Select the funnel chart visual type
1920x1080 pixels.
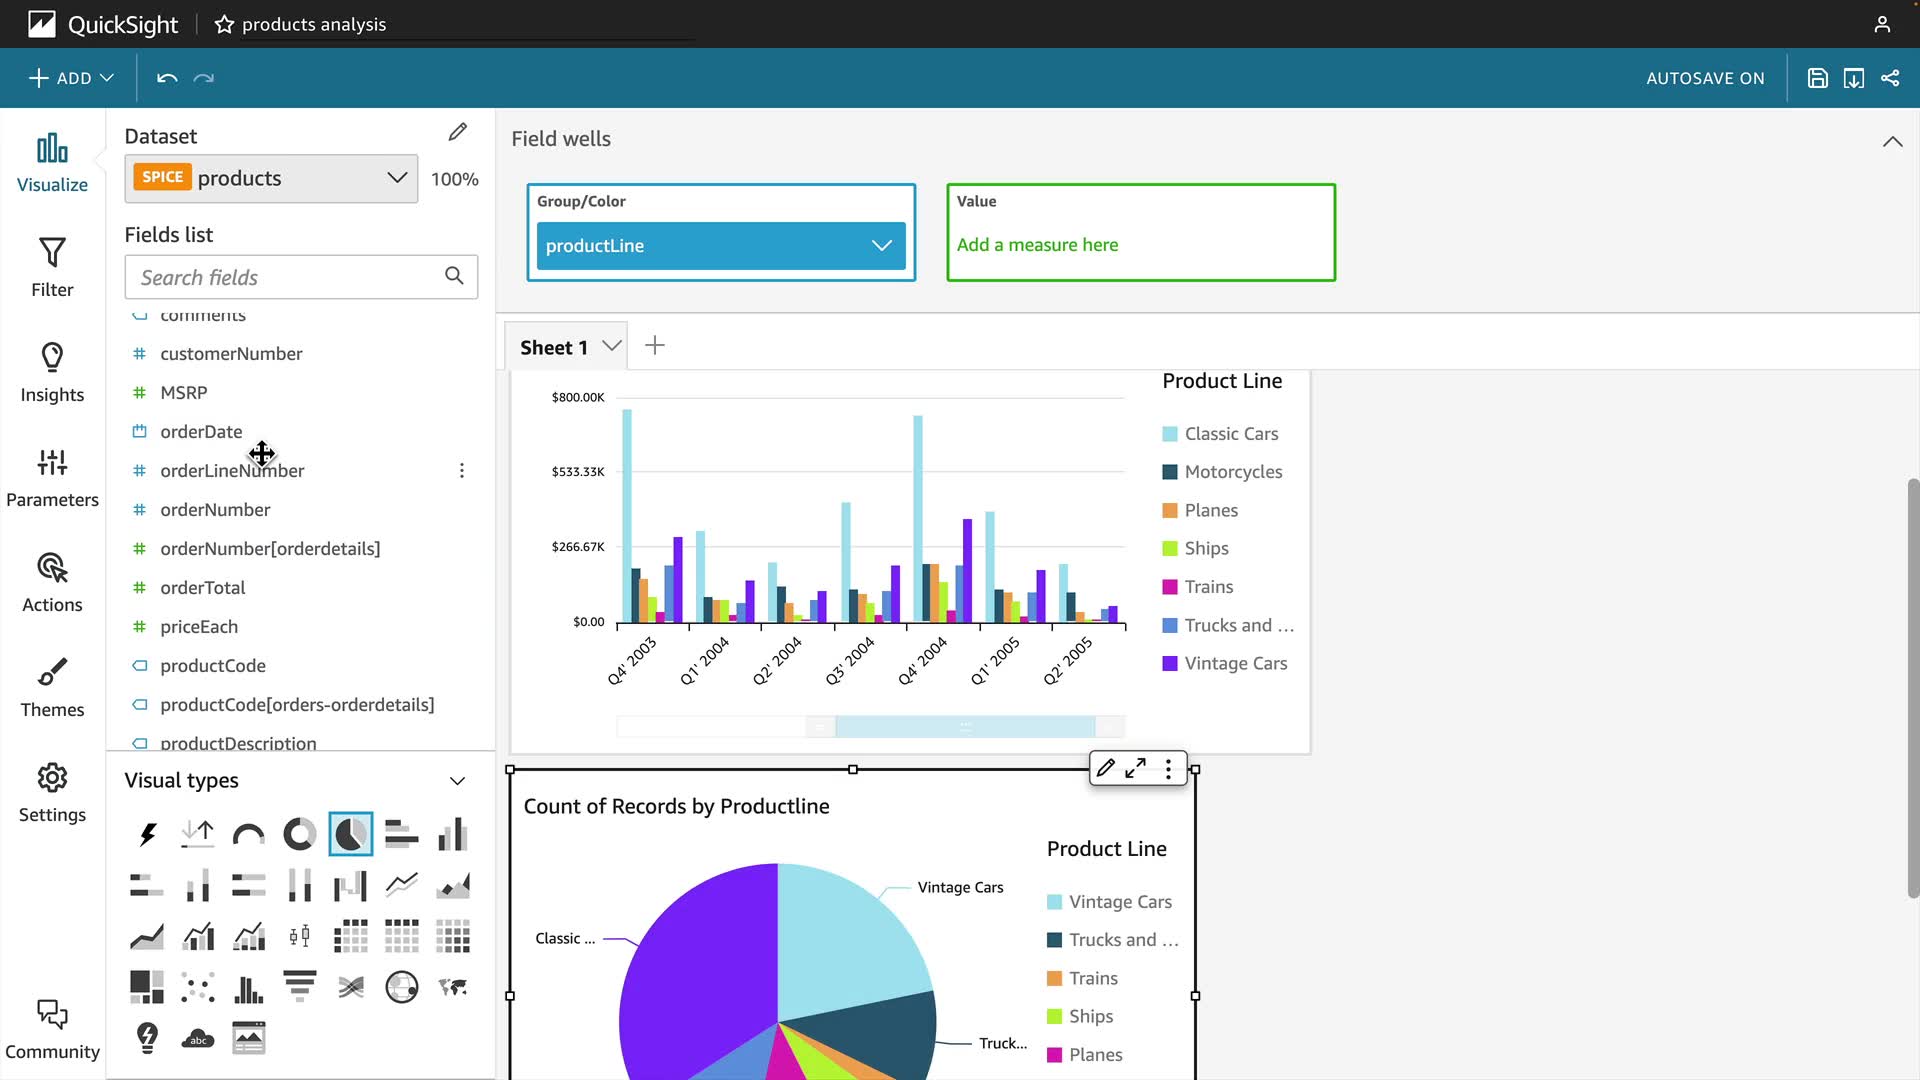pyautogui.click(x=299, y=987)
